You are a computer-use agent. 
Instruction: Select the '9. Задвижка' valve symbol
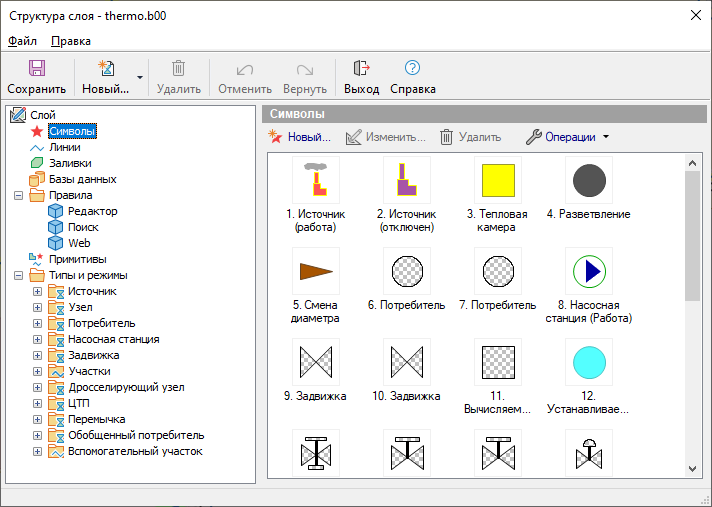tap(316, 362)
